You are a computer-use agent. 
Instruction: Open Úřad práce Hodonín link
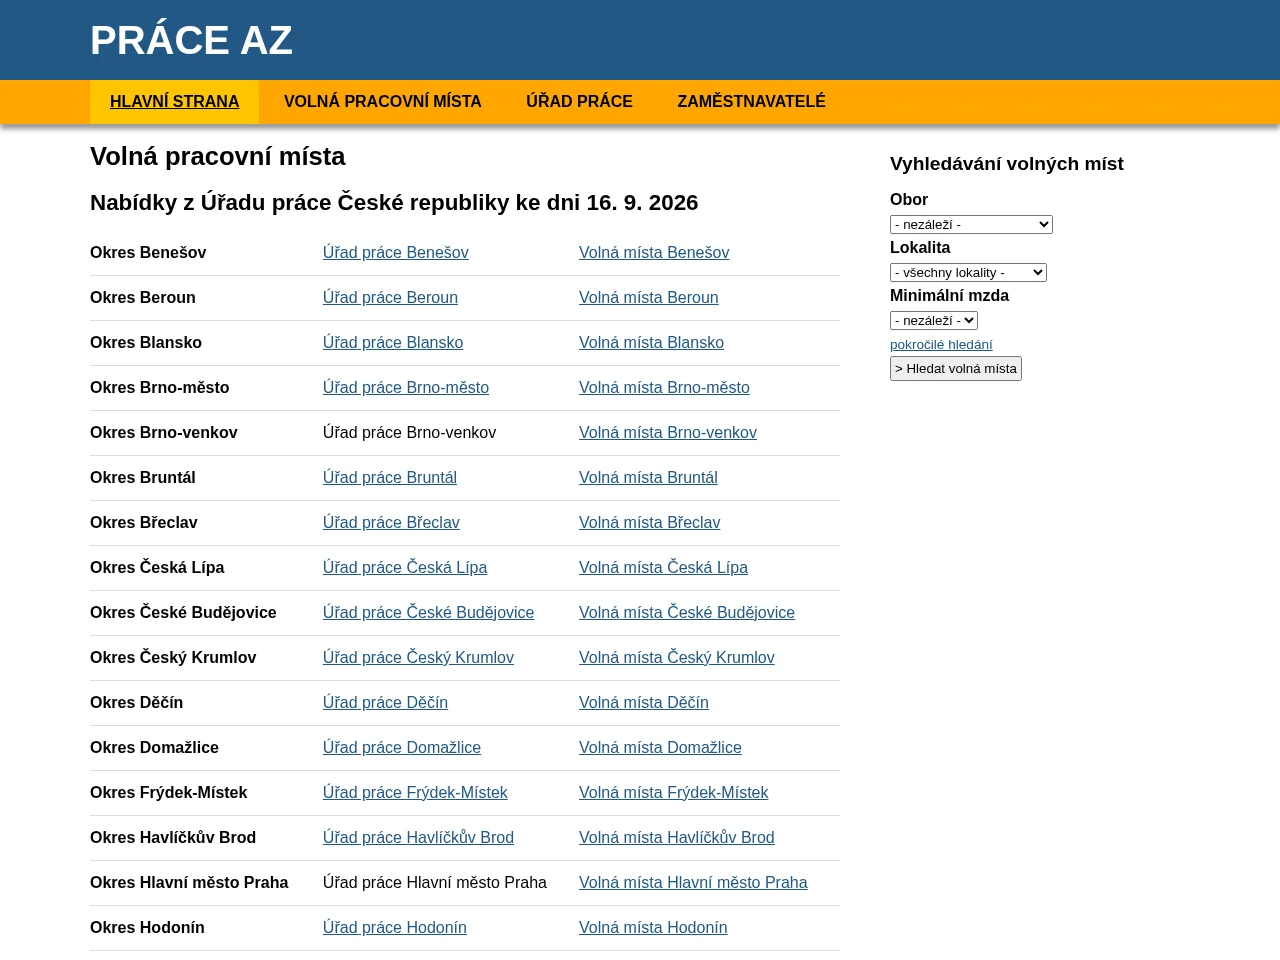395,928
